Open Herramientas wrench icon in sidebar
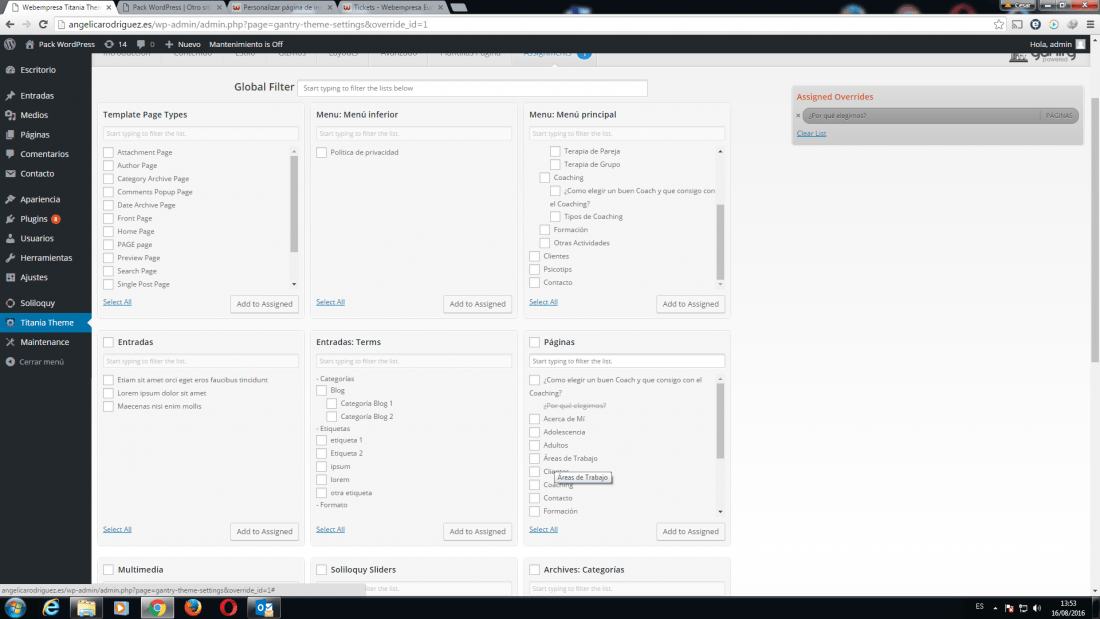 (10, 258)
